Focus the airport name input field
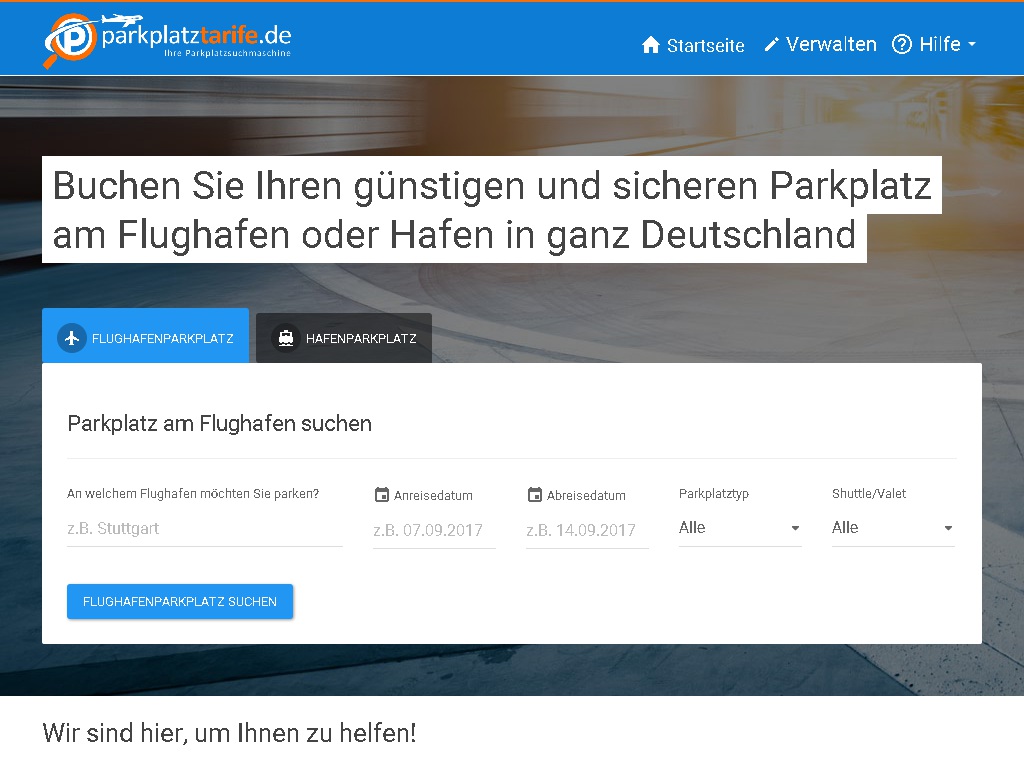The image size is (1024, 768). coord(204,528)
